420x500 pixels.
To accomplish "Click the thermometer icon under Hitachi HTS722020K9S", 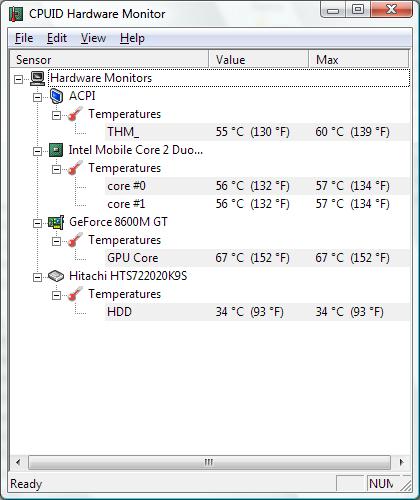I will (75, 294).
